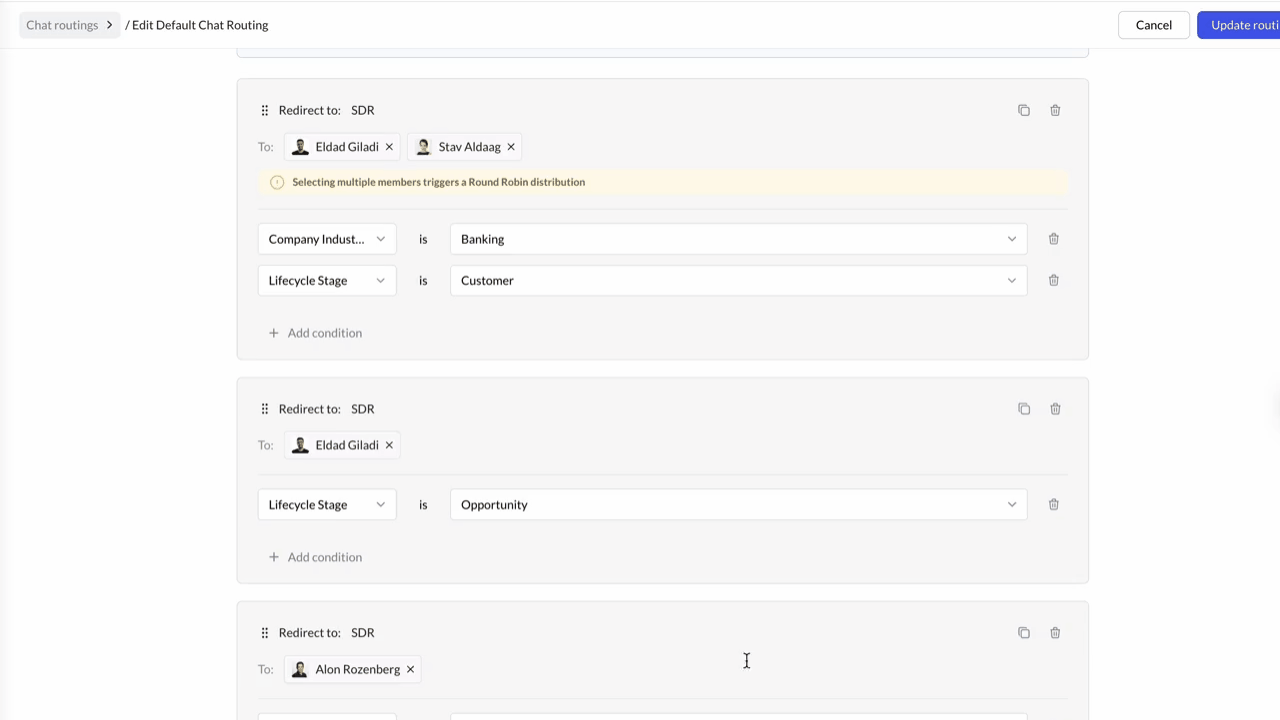Click the 'To:' recipients field of first rule

tap(662, 147)
